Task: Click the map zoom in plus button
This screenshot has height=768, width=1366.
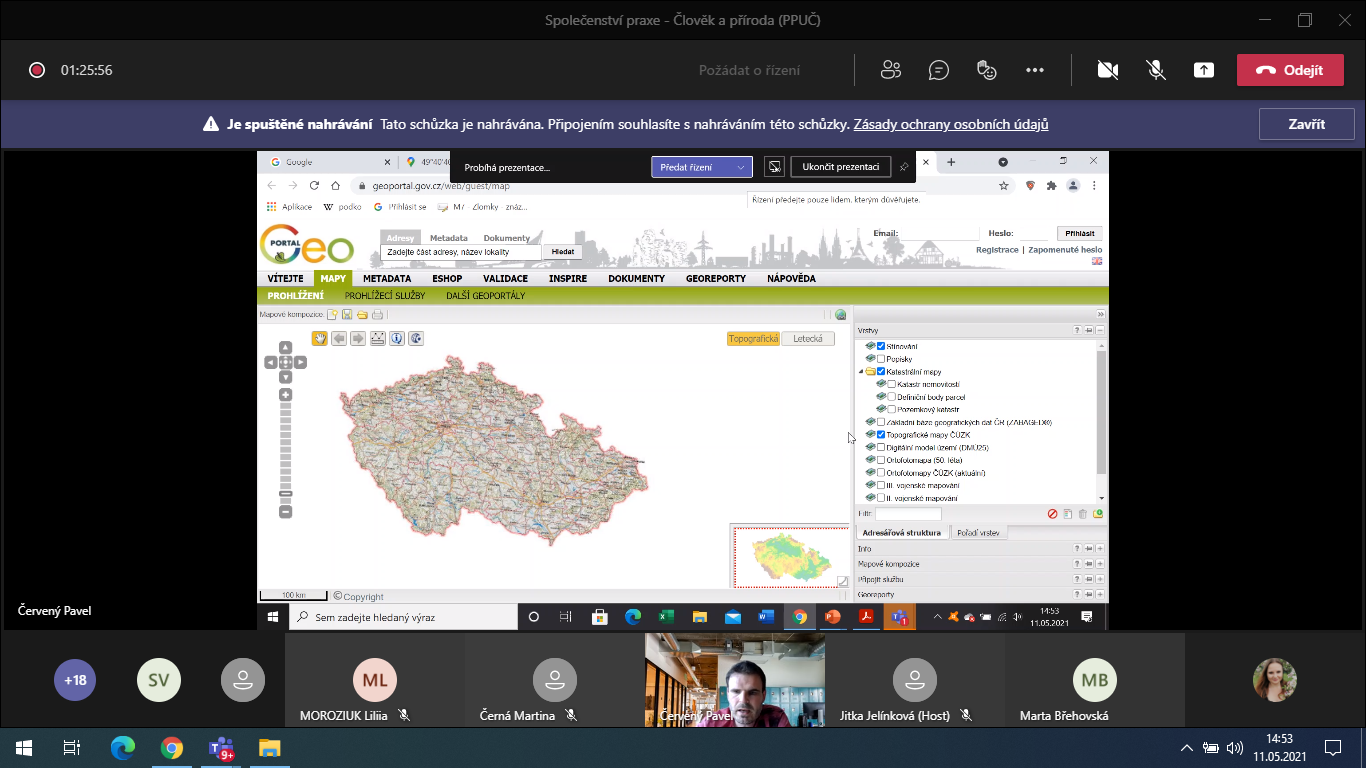Action: [285, 395]
